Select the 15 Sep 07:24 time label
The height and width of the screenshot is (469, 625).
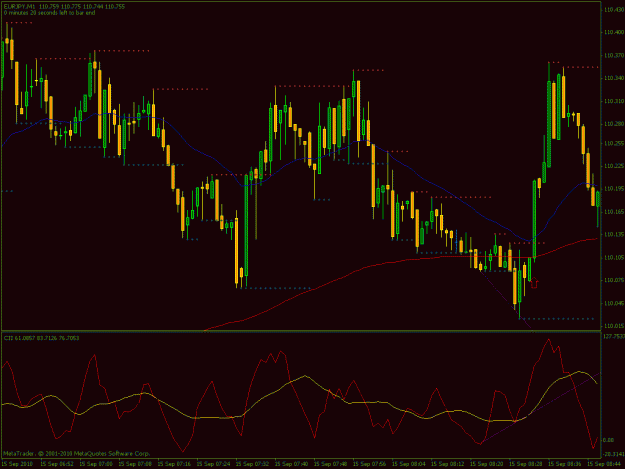pyautogui.click(x=213, y=464)
